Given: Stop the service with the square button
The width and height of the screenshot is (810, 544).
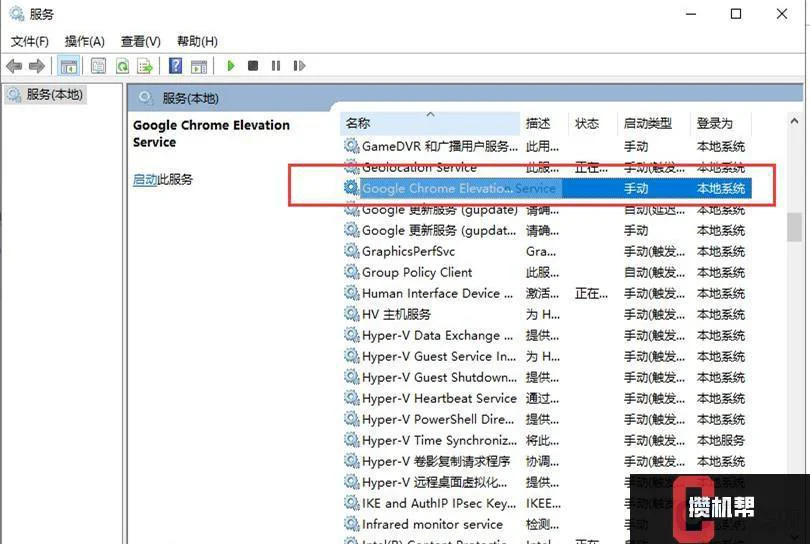Looking at the screenshot, I should (x=253, y=66).
